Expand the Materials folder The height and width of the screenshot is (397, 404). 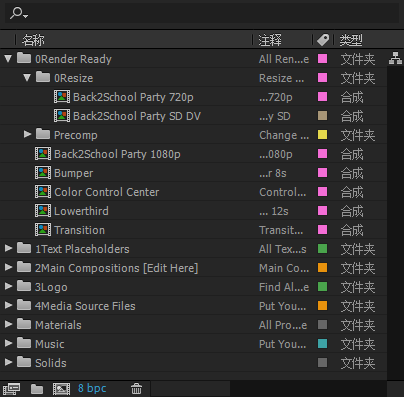pyautogui.click(x=9, y=324)
